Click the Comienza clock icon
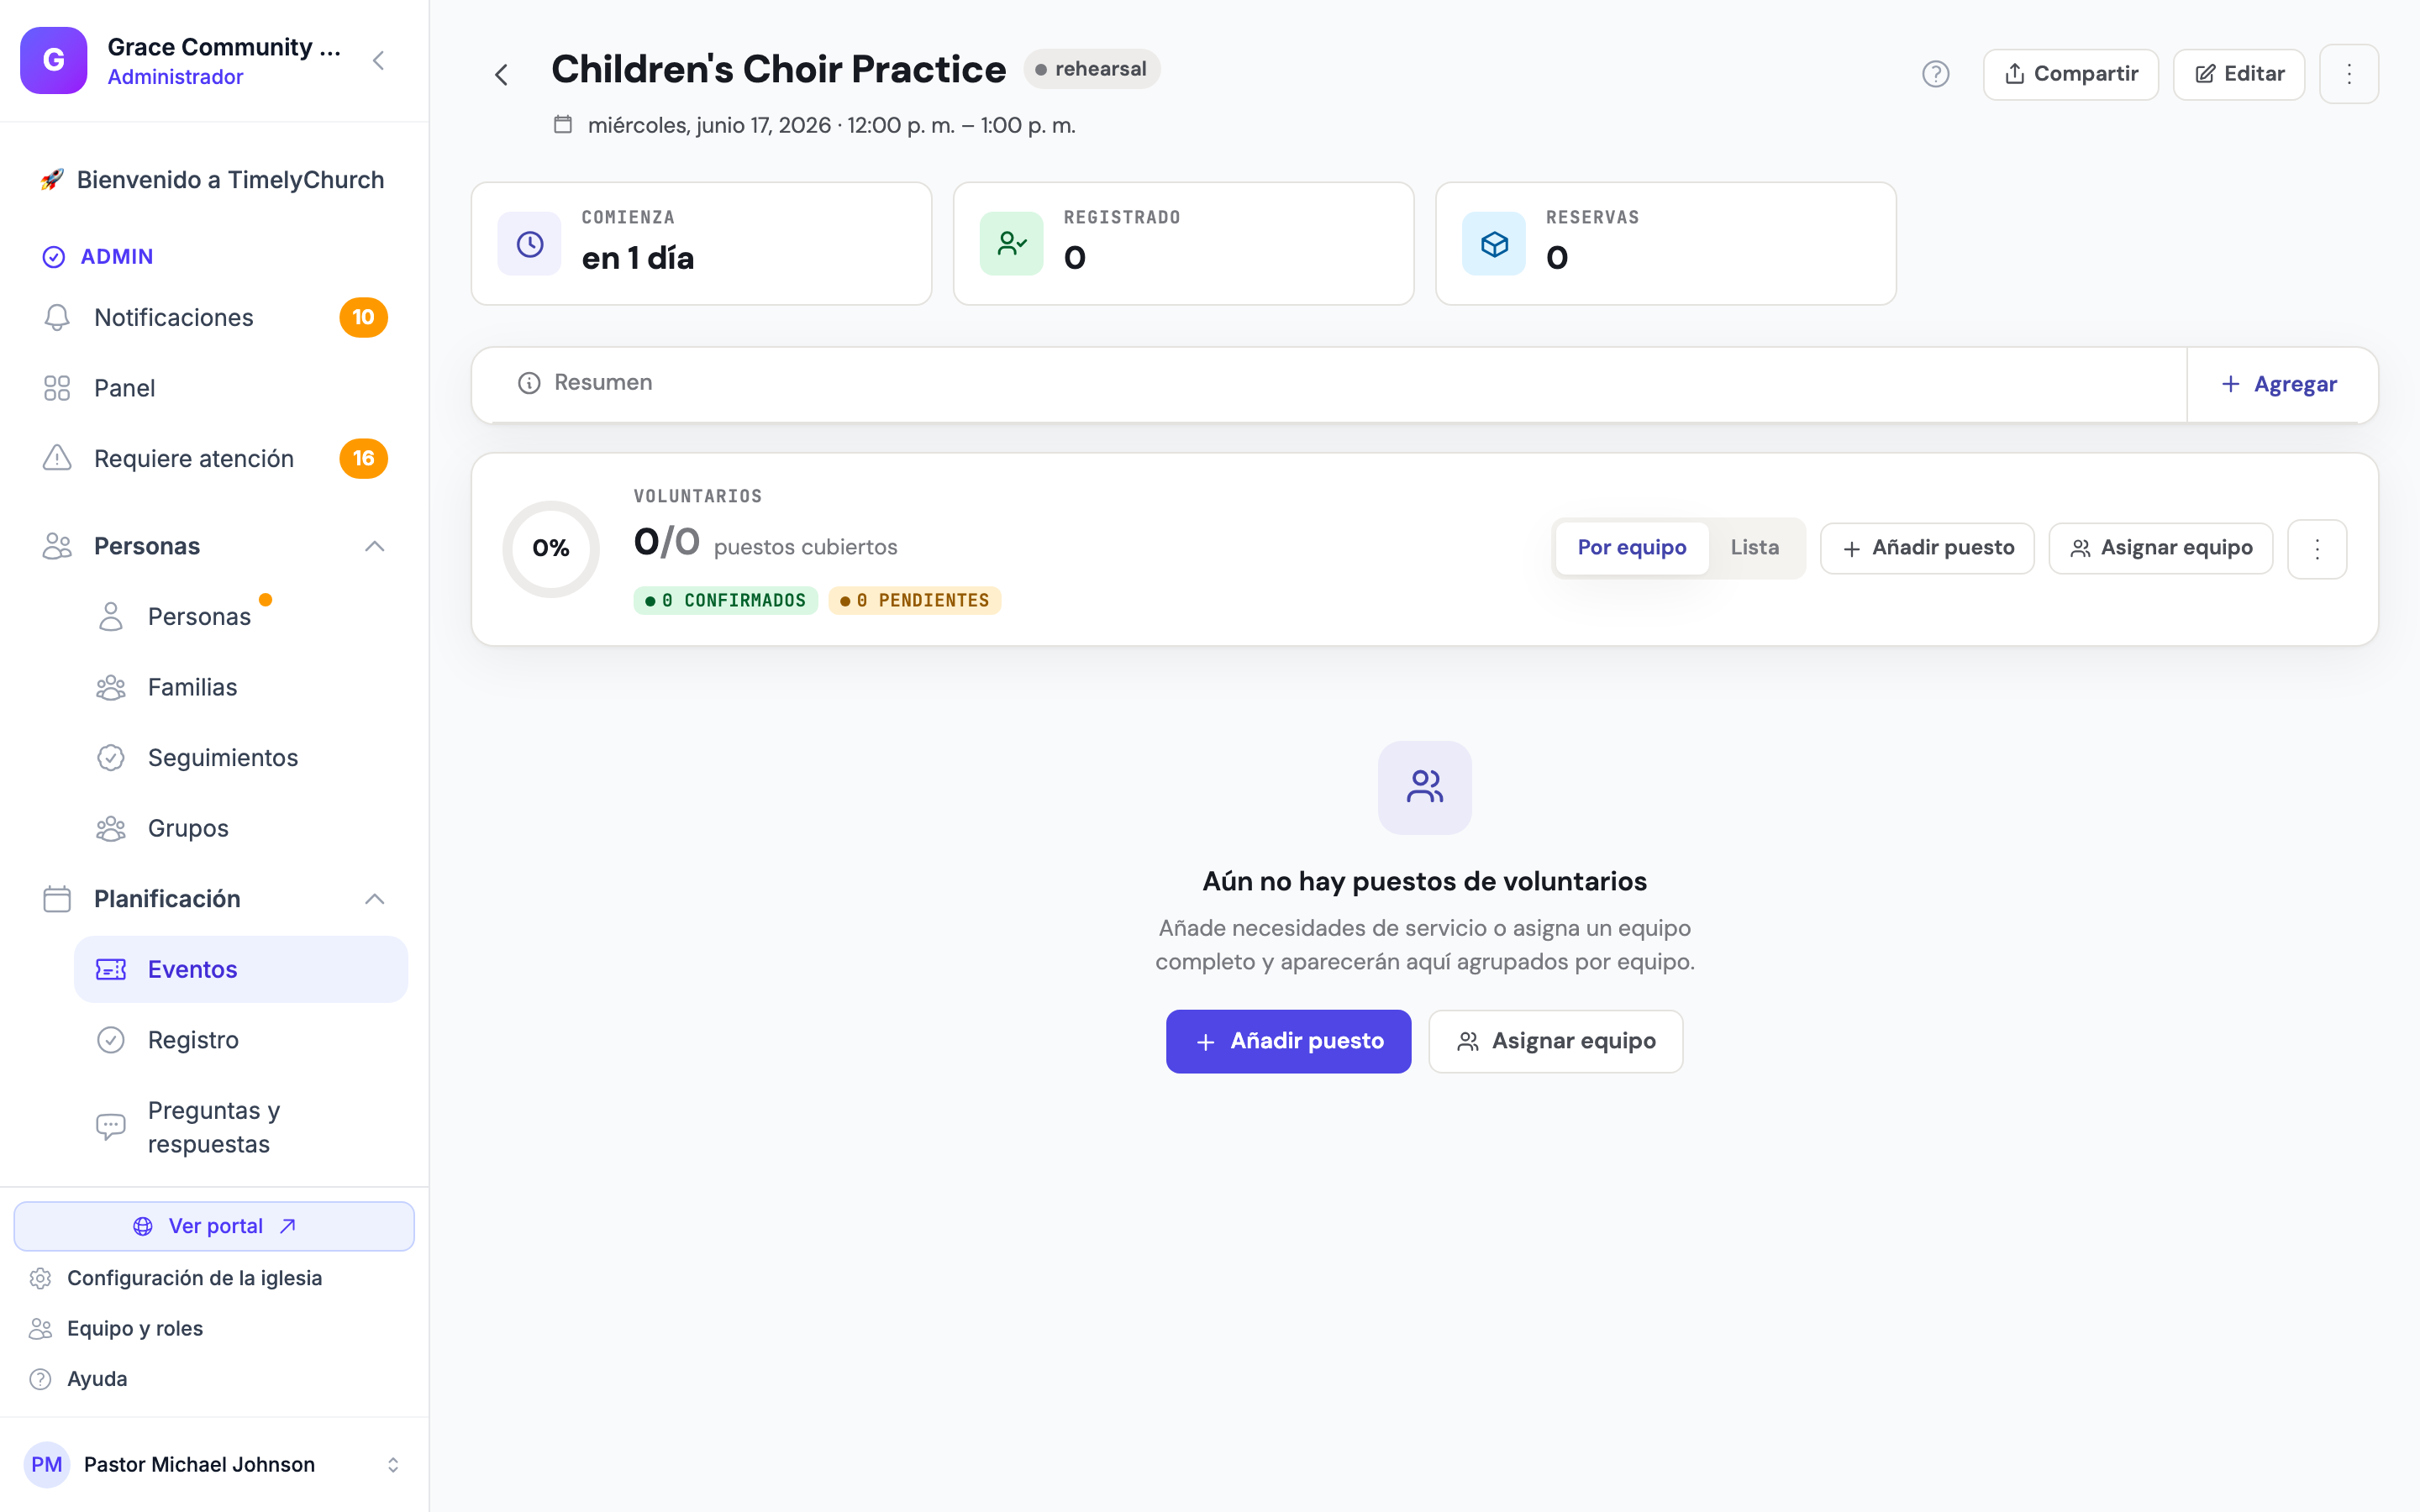This screenshot has height=1512, width=2420. (x=530, y=244)
